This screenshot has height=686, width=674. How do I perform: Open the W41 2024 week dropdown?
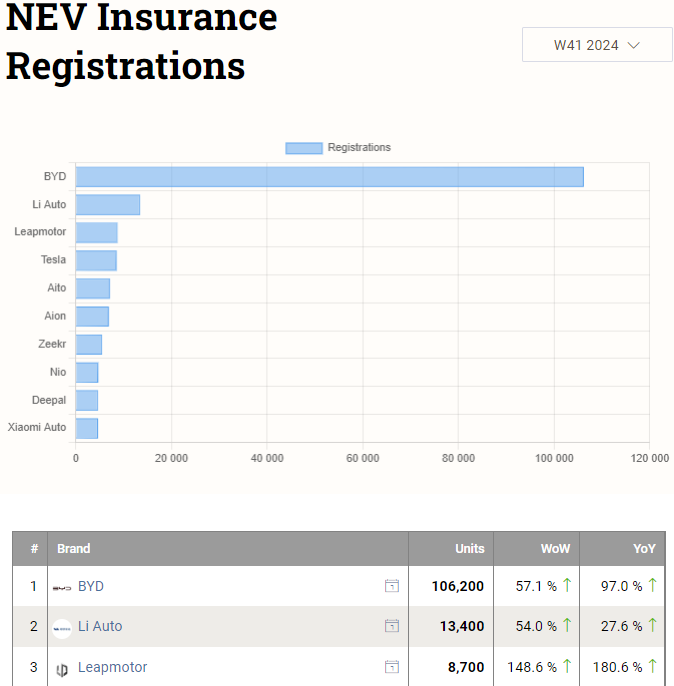597,45
